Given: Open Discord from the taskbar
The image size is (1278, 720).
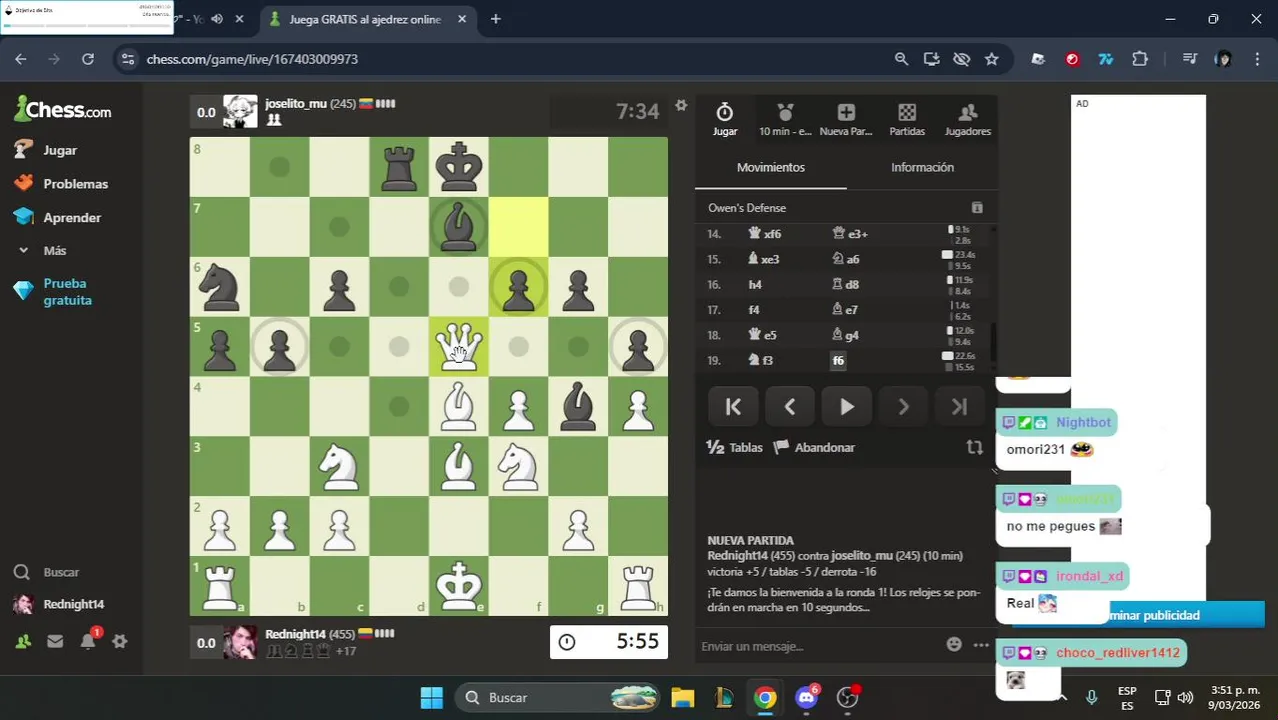Looking at the screenshot, I should (x=807, y=697).
